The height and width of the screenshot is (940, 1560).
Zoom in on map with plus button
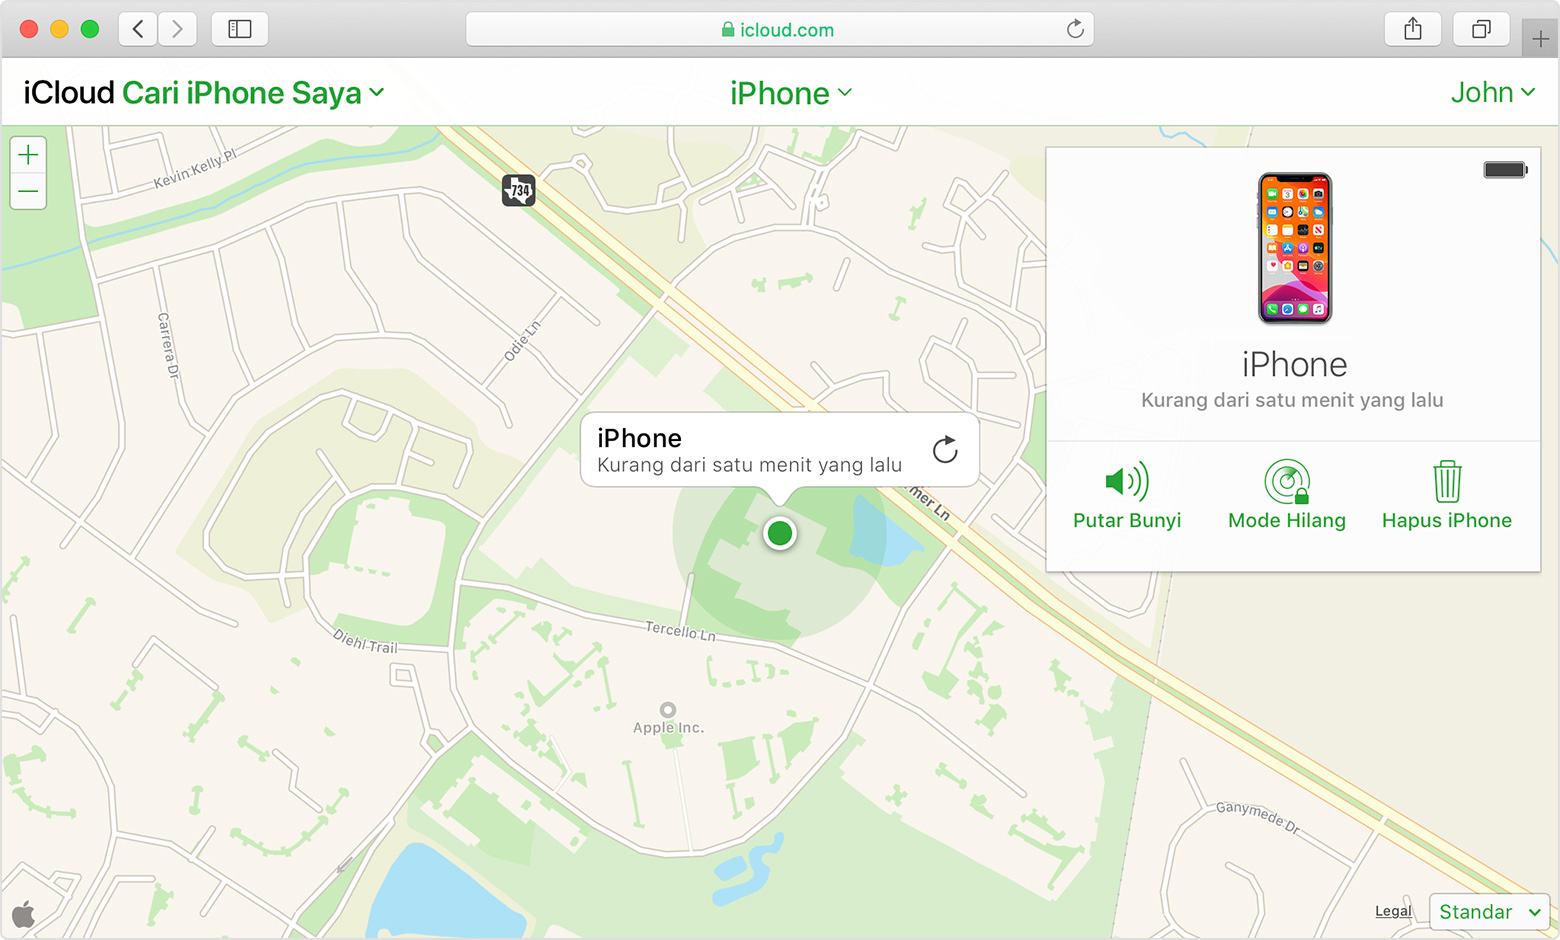28,155
